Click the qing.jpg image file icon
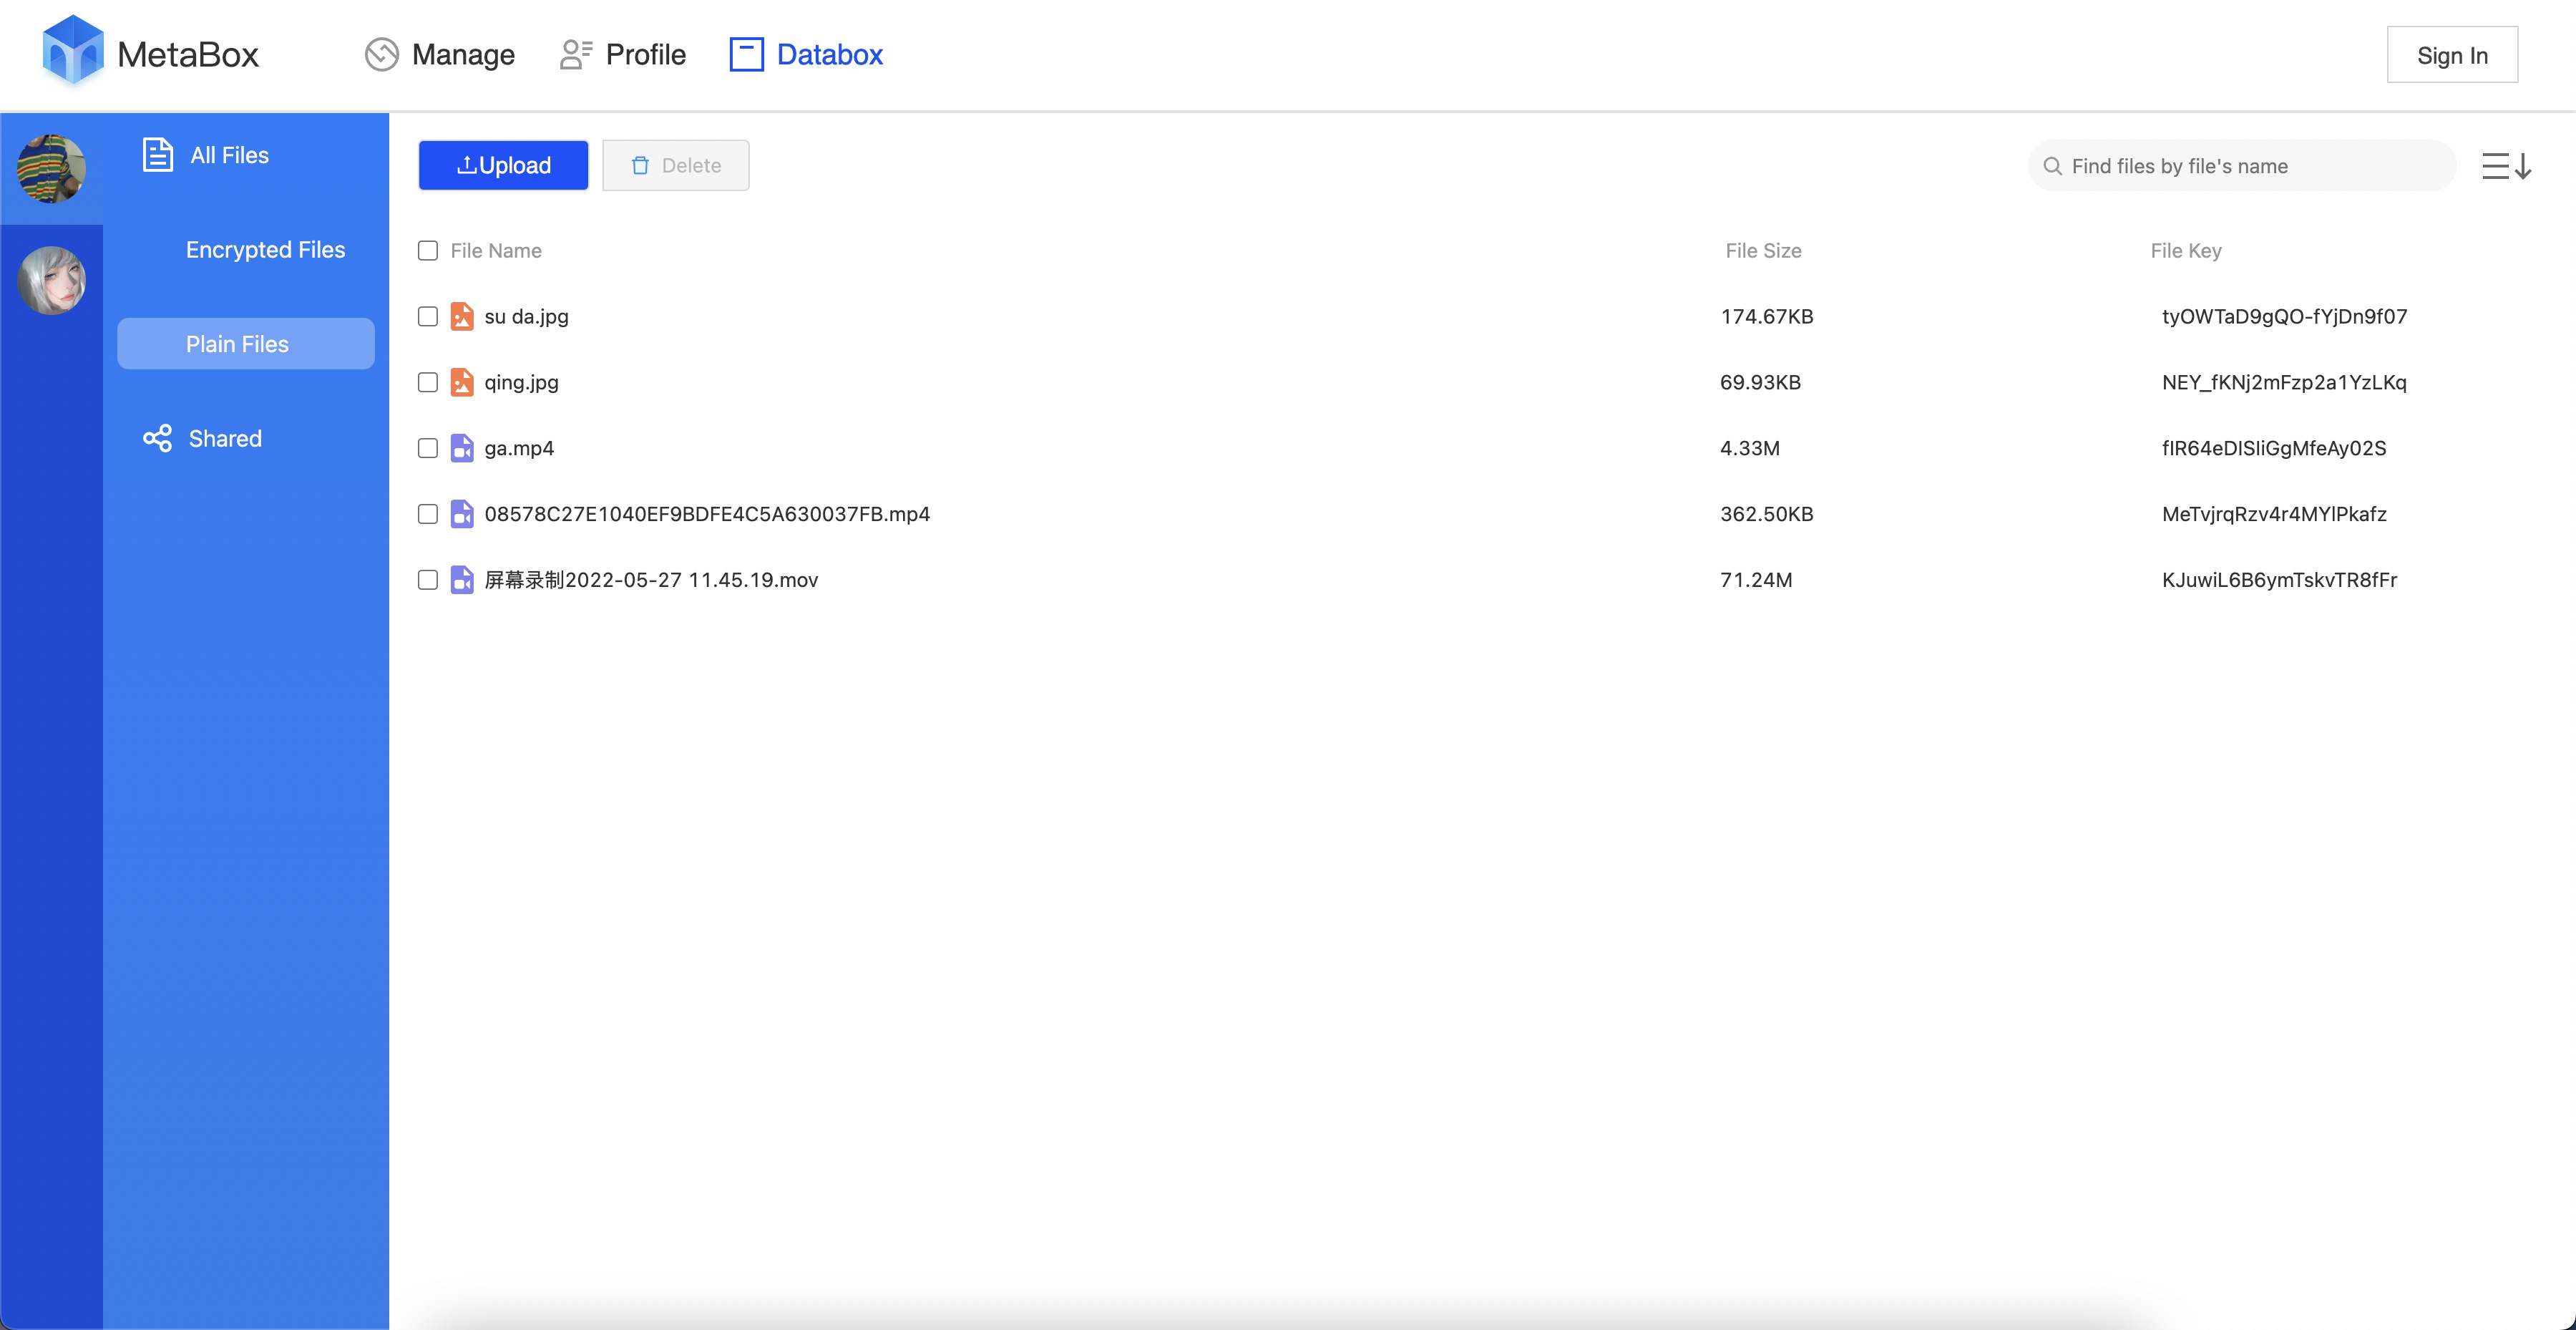 pyautogui.click(x=461, y=382)
